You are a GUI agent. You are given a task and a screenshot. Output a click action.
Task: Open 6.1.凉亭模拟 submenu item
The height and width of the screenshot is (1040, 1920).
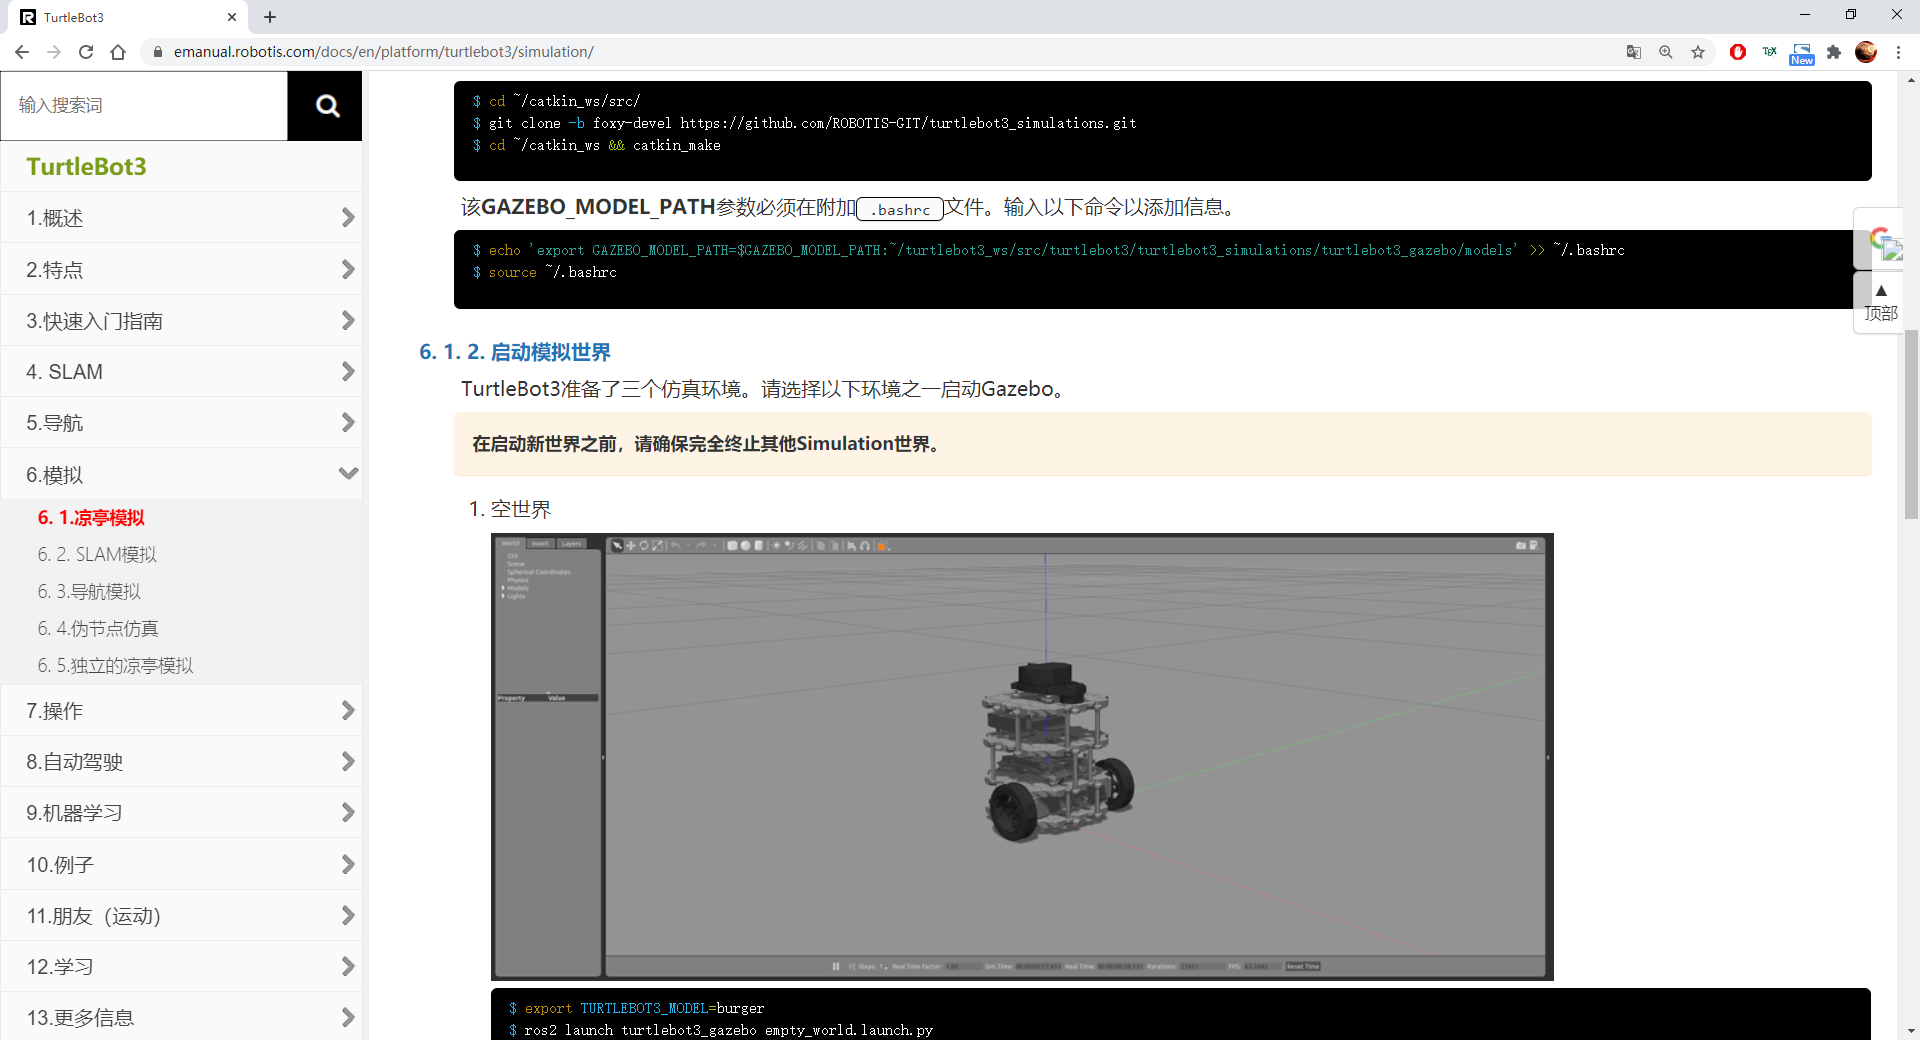tap(91, 518)
